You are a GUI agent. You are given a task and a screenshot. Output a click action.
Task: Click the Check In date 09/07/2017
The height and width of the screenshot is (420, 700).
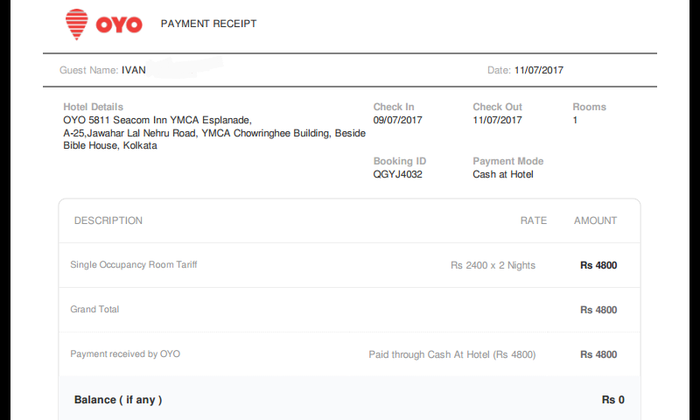coord(398,120)
